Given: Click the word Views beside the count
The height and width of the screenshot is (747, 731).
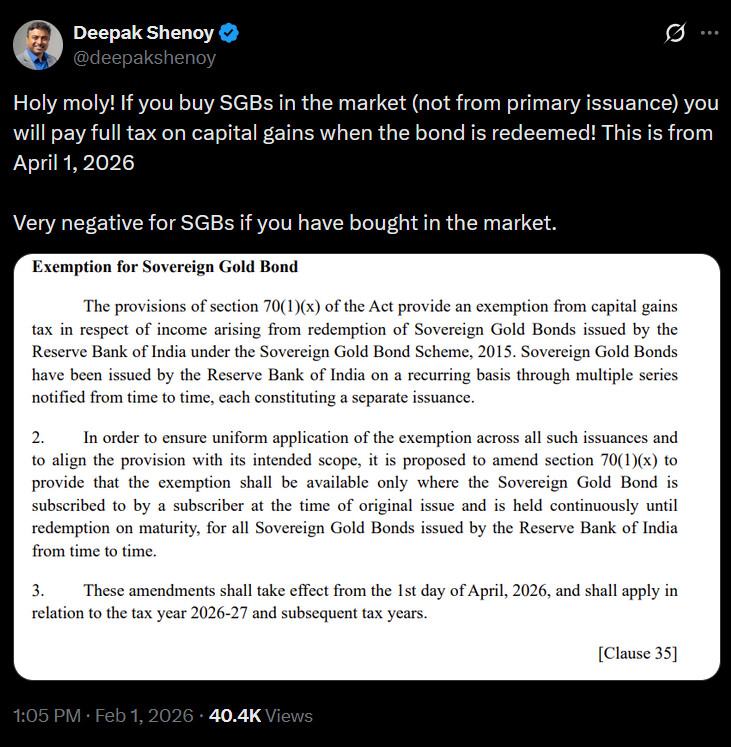Looking at the screenshot, I should (290, 715).
